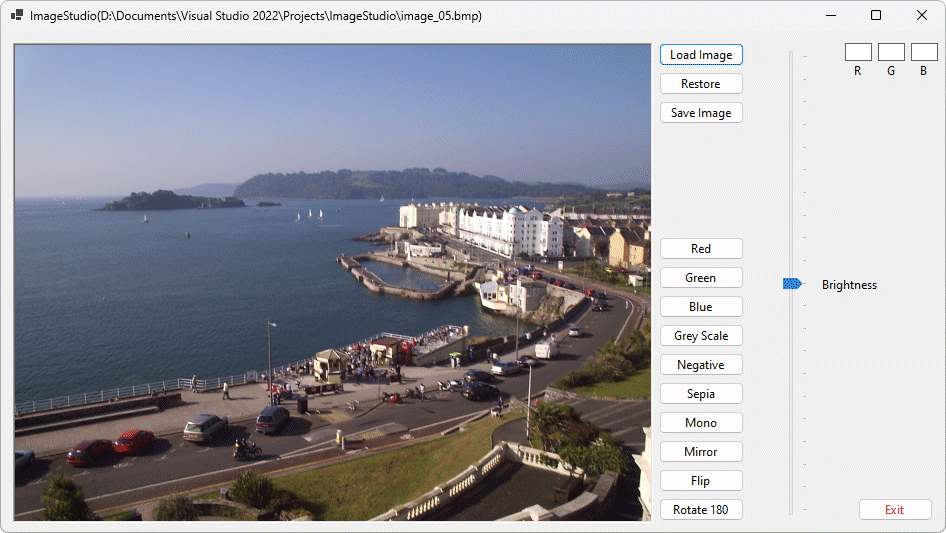
Task: Apply the Negative effect
Action: (x=701, y=365)
